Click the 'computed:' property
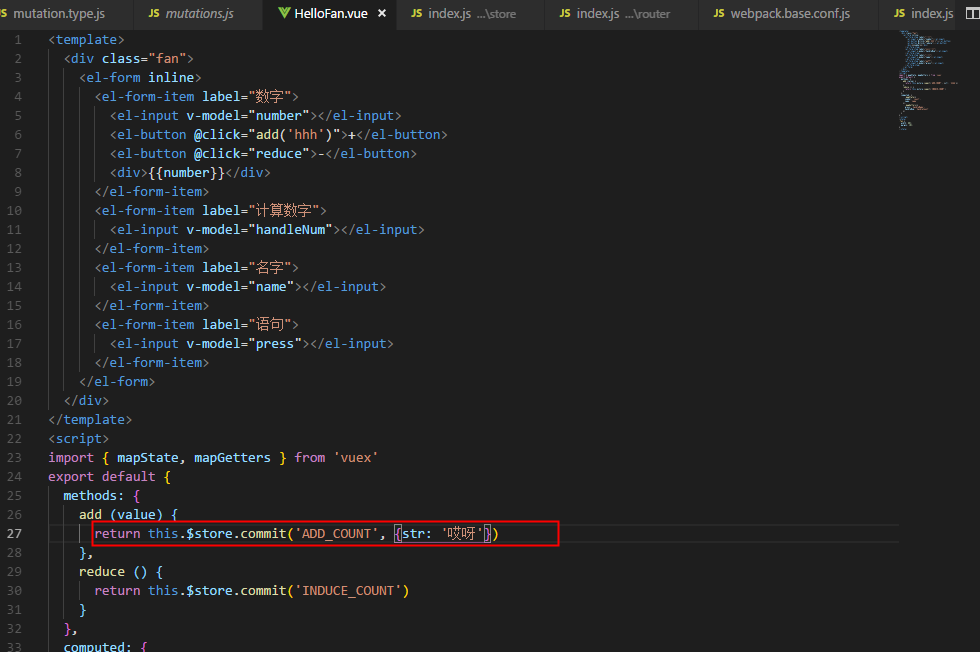Viewport: 980px width, 652px height. [98, 646]
